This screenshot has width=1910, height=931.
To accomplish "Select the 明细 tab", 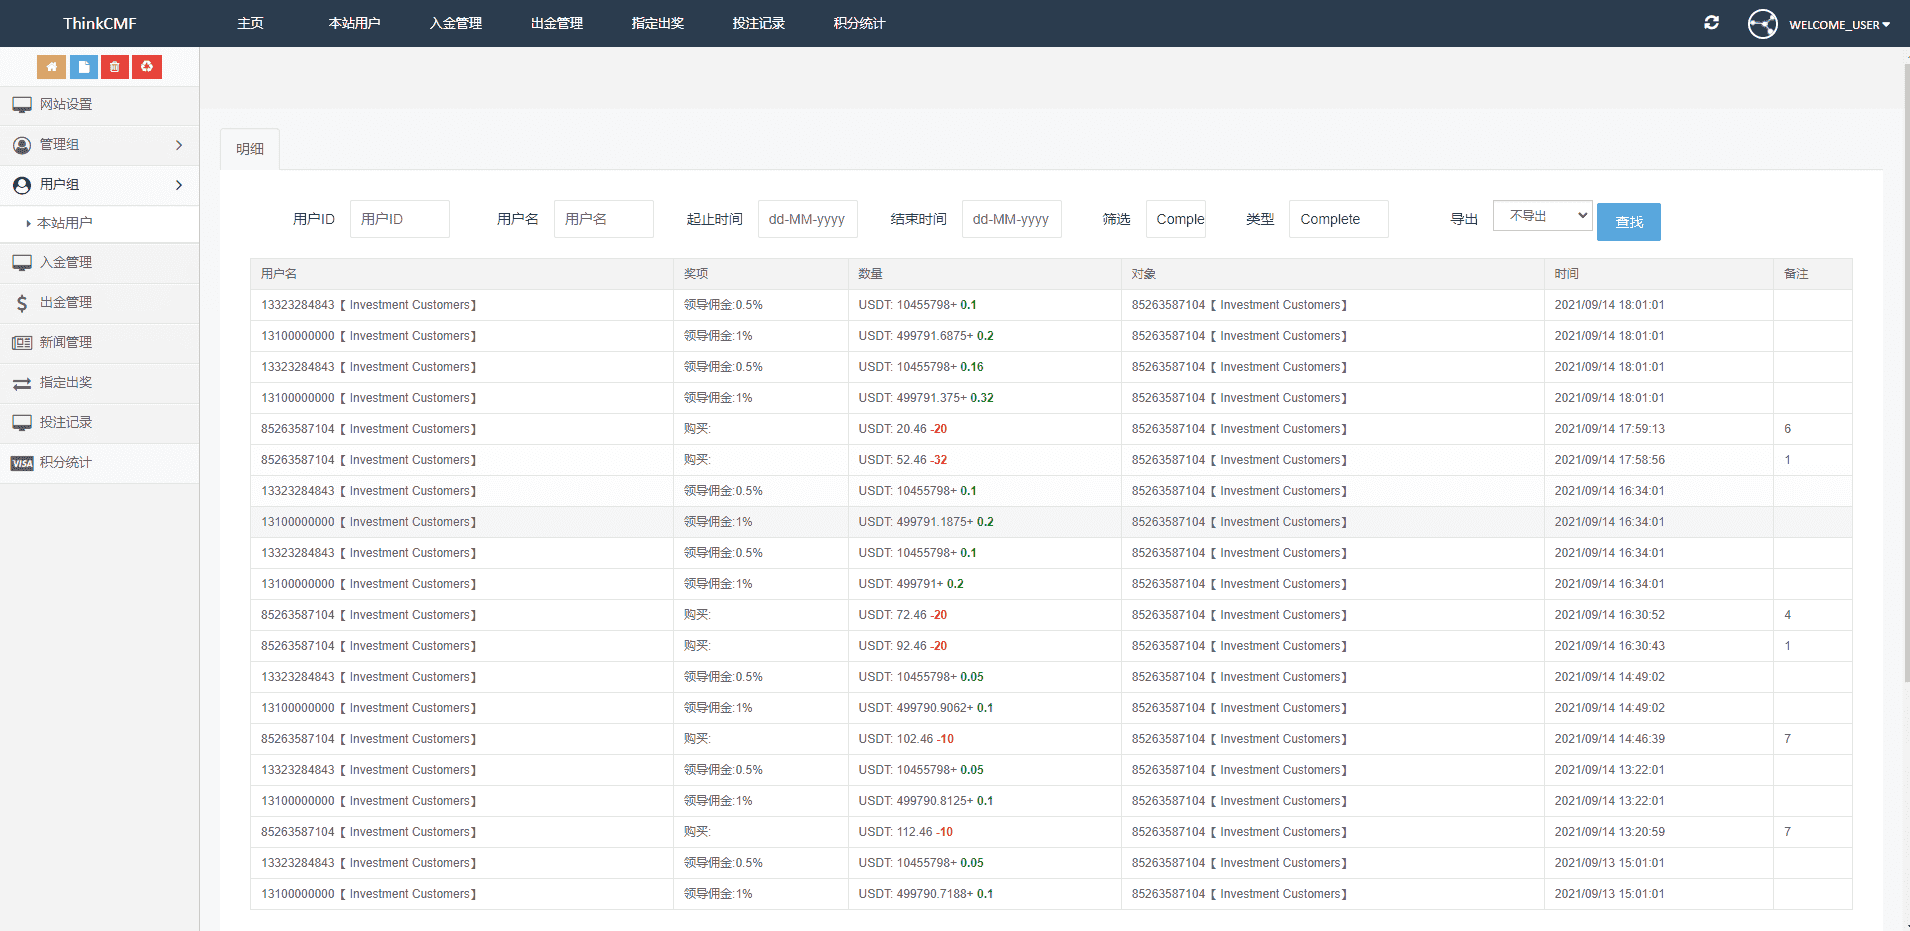I will (250, 149).
